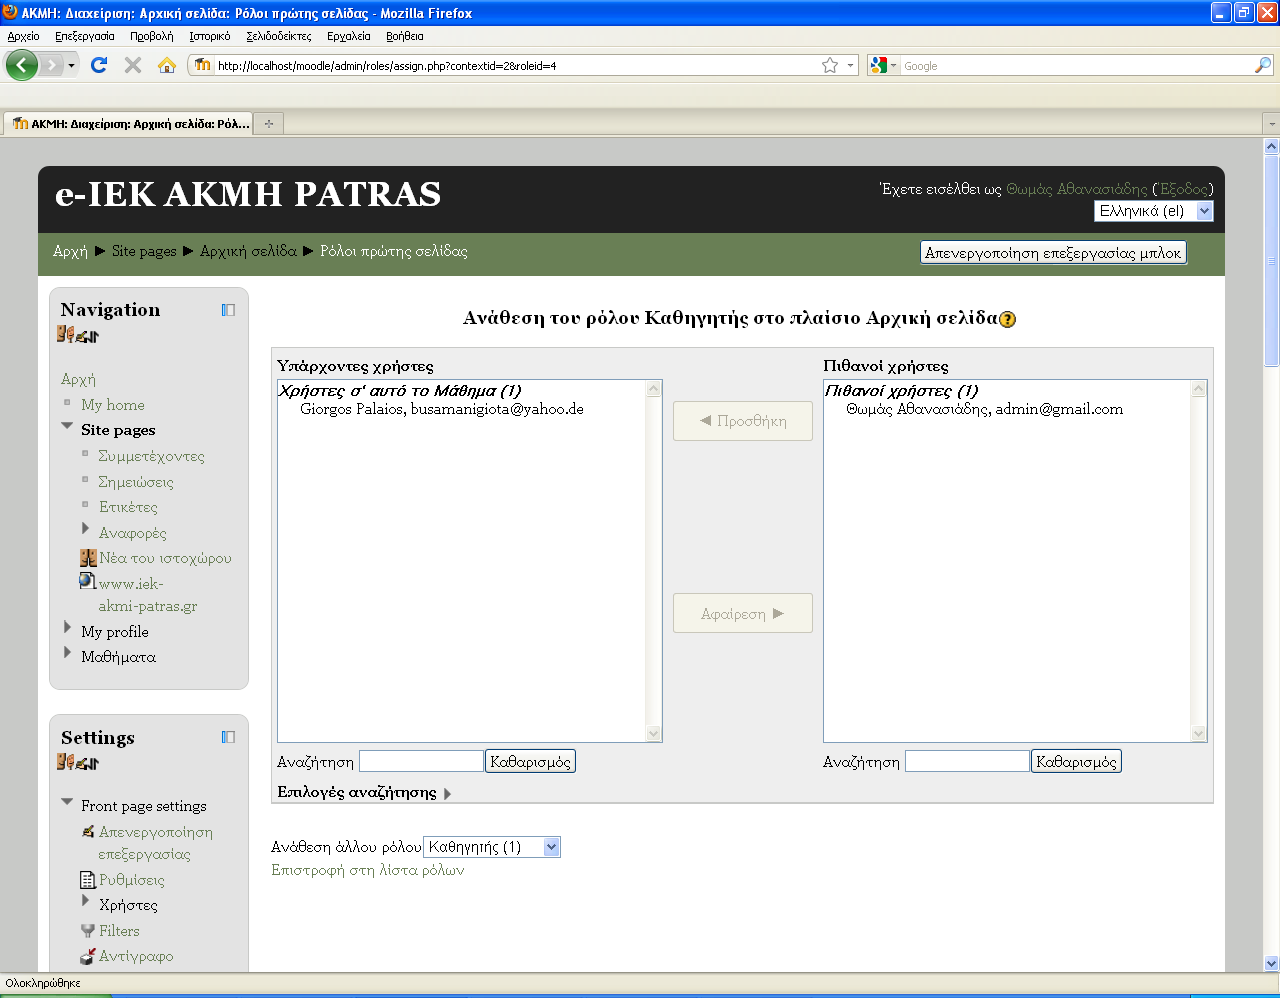Viewport: 1280px width, 998px height.
Task: Click Καθαρισμός under existing users list
Action: (x=530, y=762)
